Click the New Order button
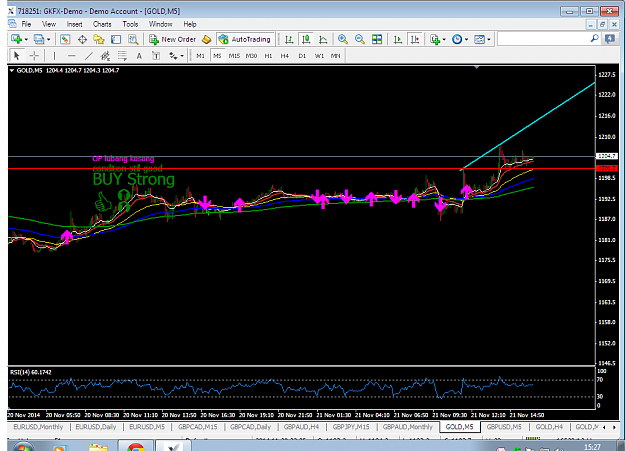 click(x=173, y=39)
